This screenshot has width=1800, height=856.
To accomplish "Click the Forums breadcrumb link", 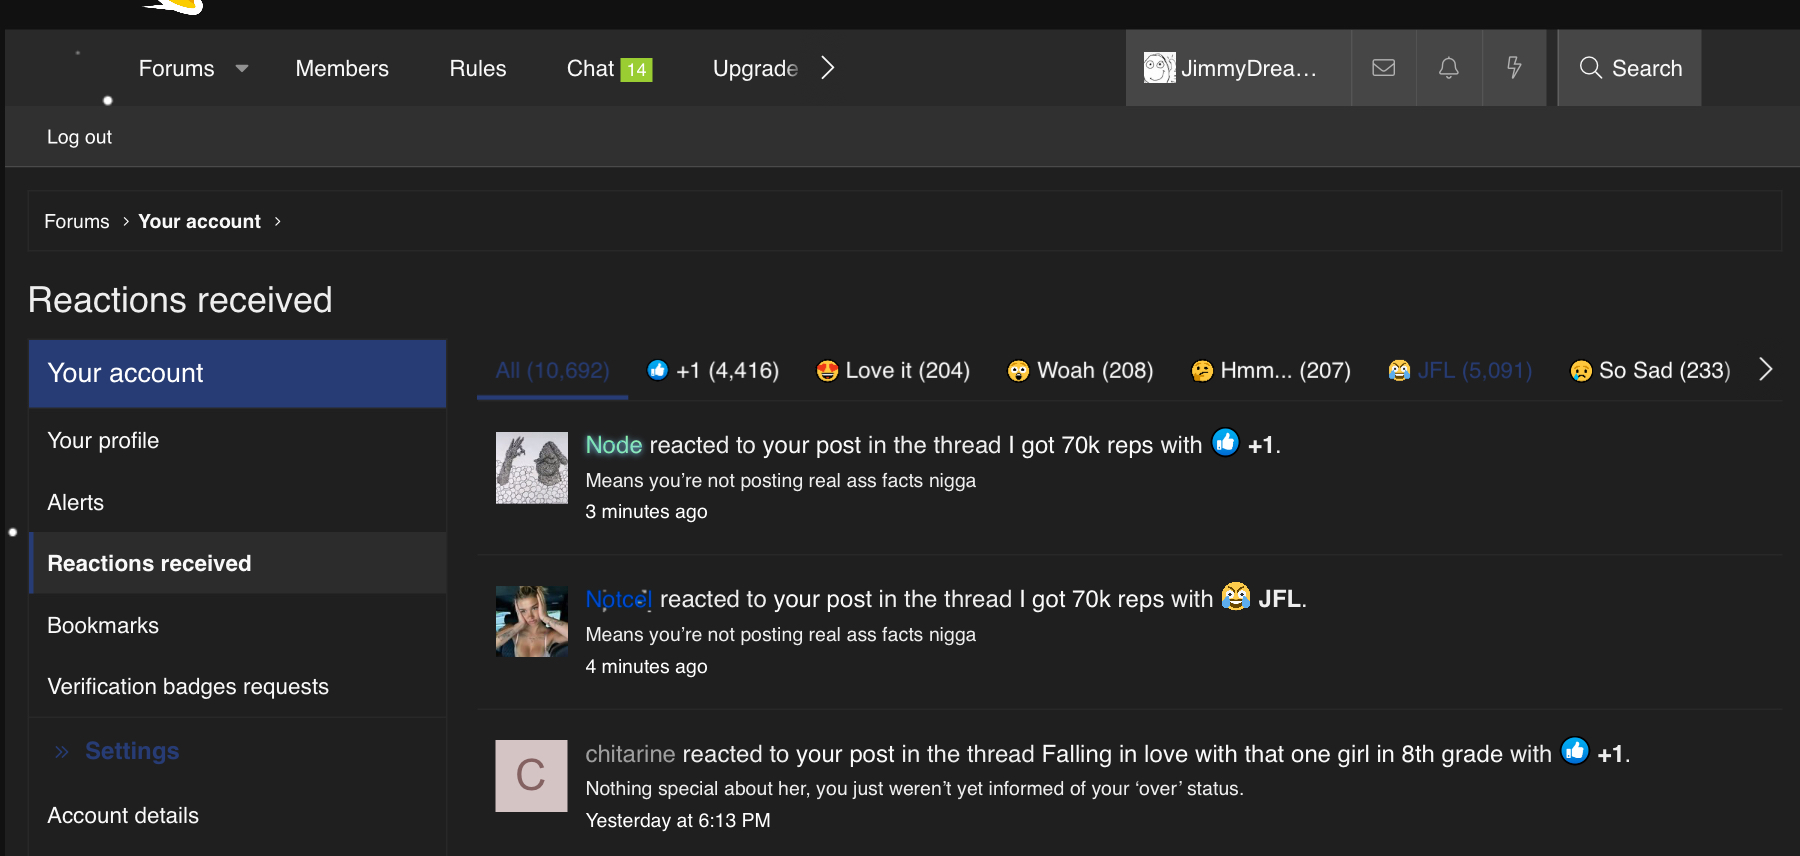I will point(77,221).
